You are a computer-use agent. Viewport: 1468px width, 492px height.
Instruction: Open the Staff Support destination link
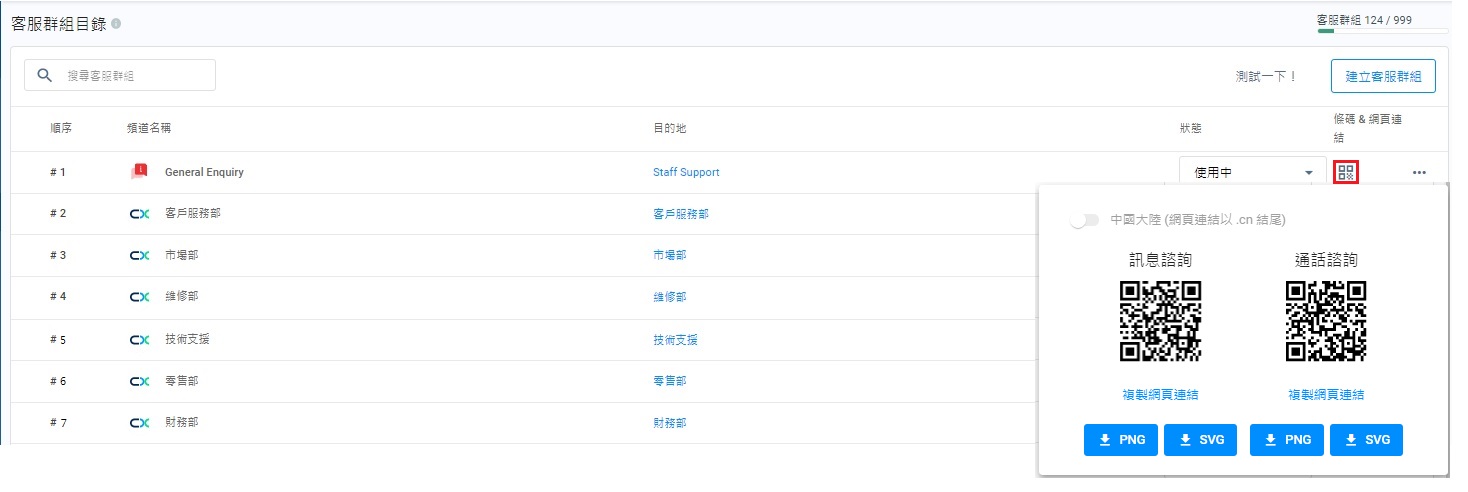pyautogui.click(x=686, y=172)
